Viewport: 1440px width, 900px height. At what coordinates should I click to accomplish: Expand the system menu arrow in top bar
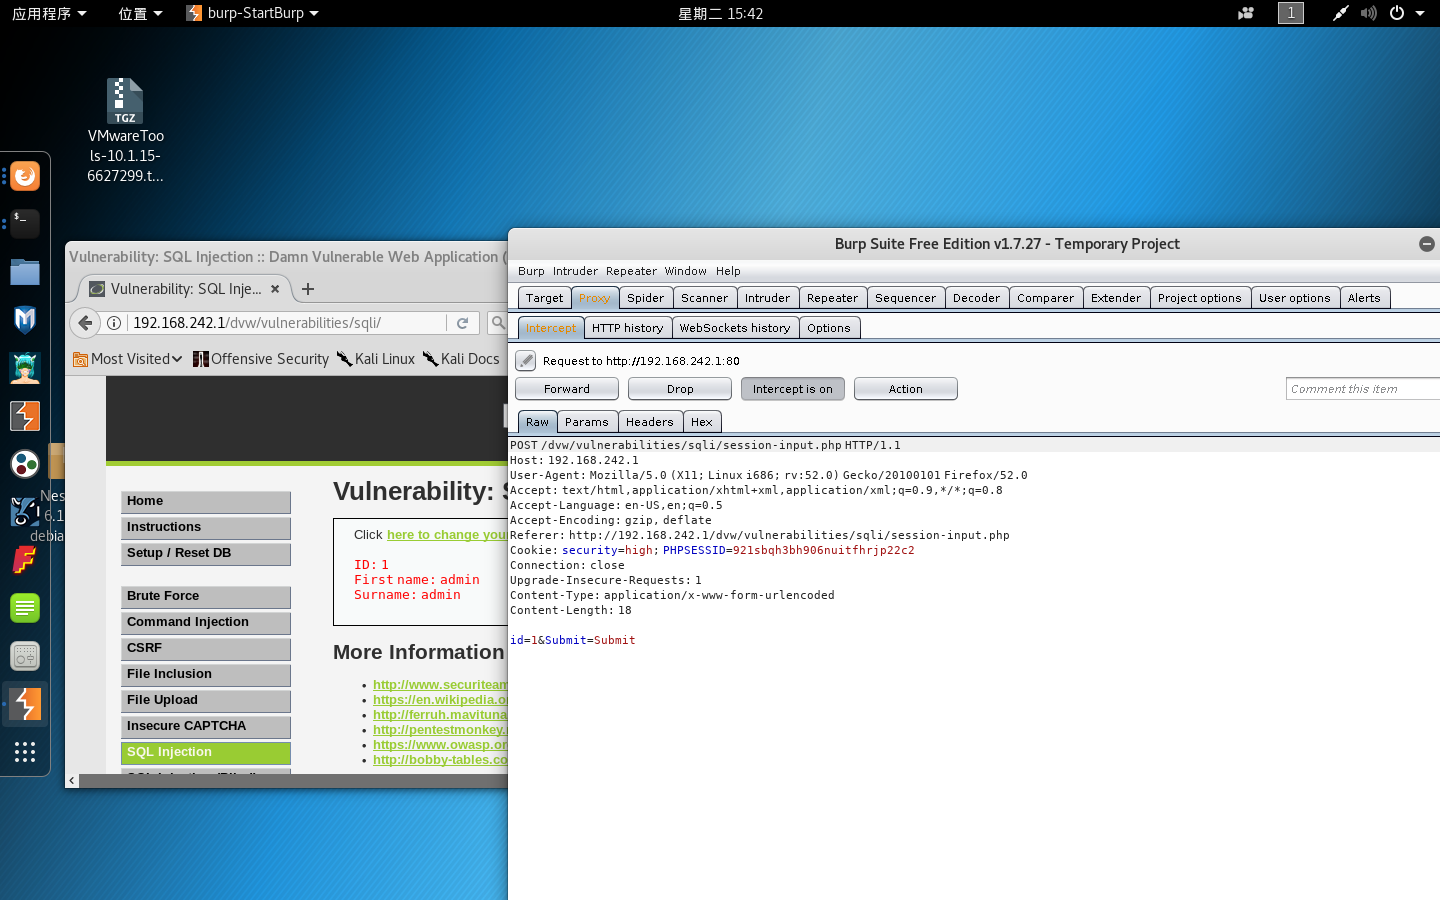(1420, 13)
